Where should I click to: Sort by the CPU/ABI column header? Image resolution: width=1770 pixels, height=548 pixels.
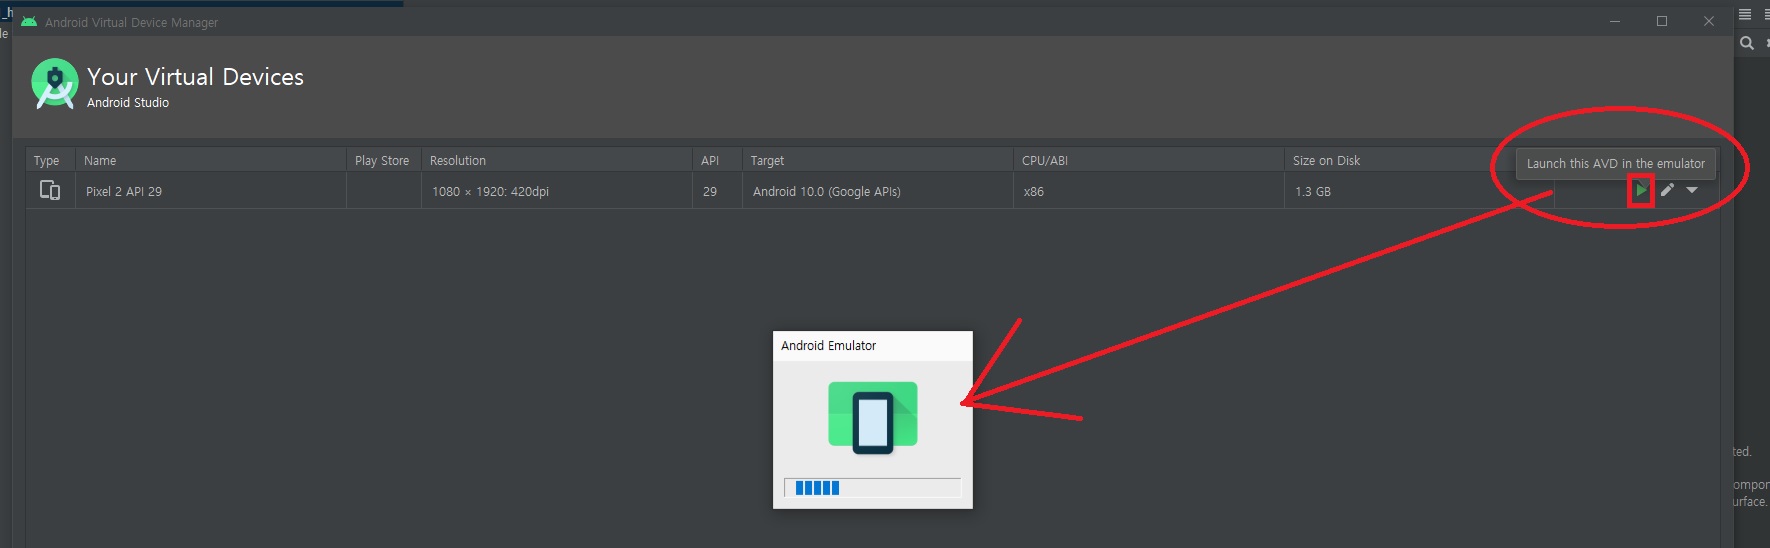(1149, 160)
